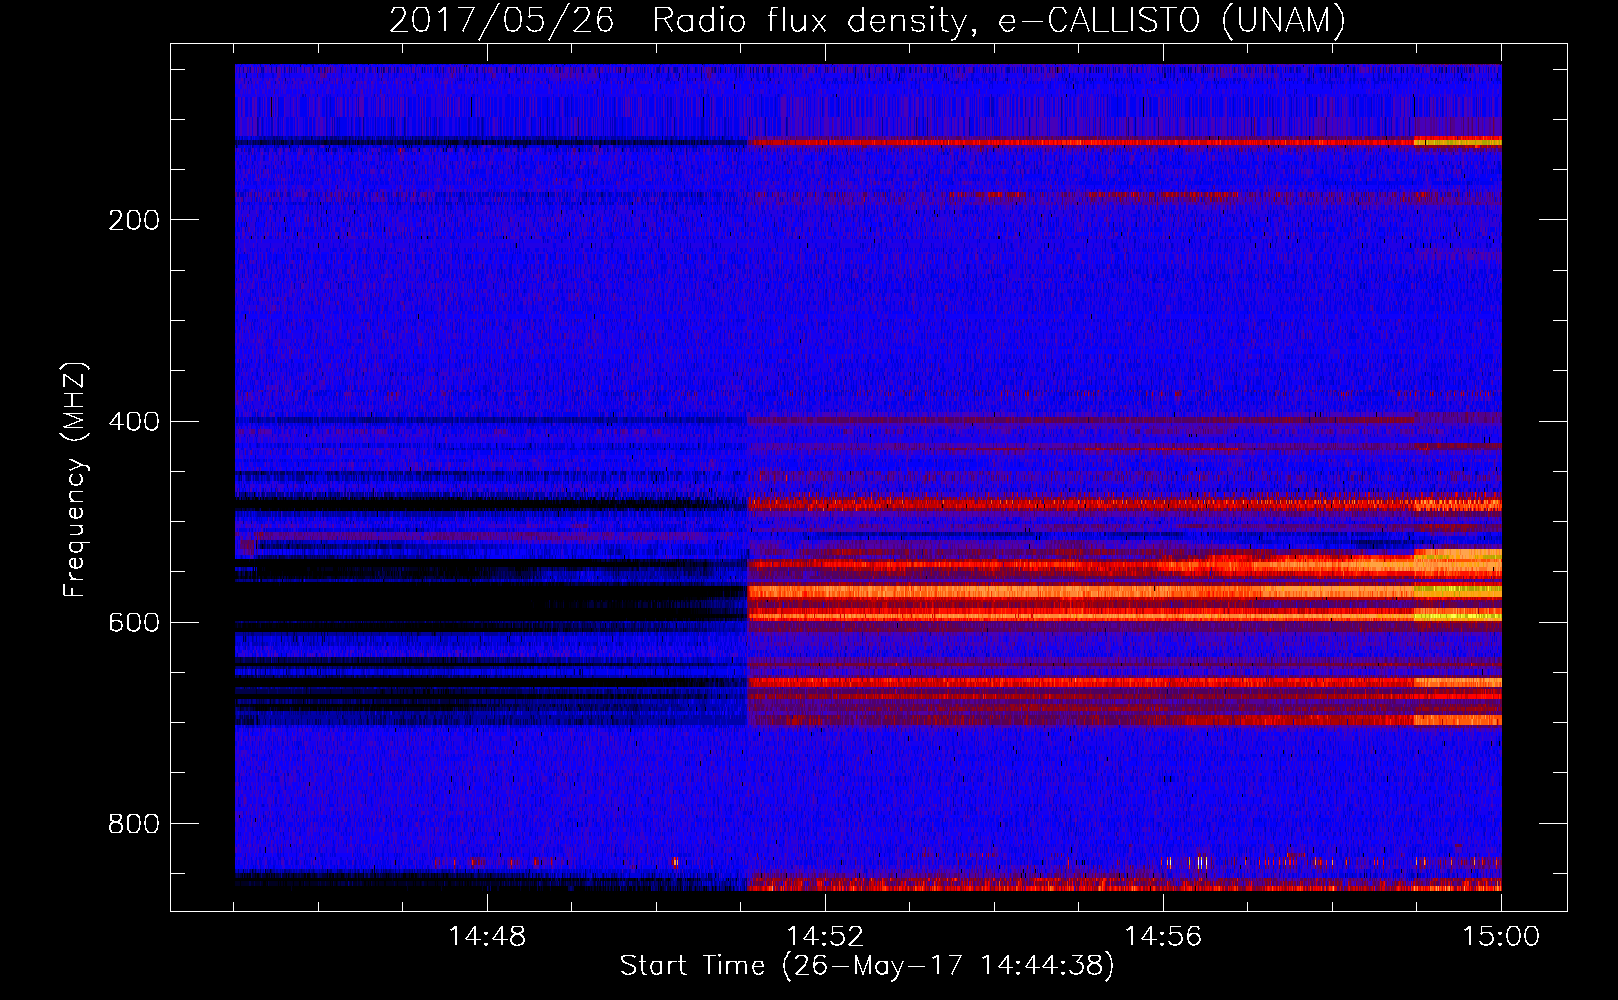This screenshot has height=1000, width=1618.
Task: Click the 14:52 time tick label
Action: point(825,937)
